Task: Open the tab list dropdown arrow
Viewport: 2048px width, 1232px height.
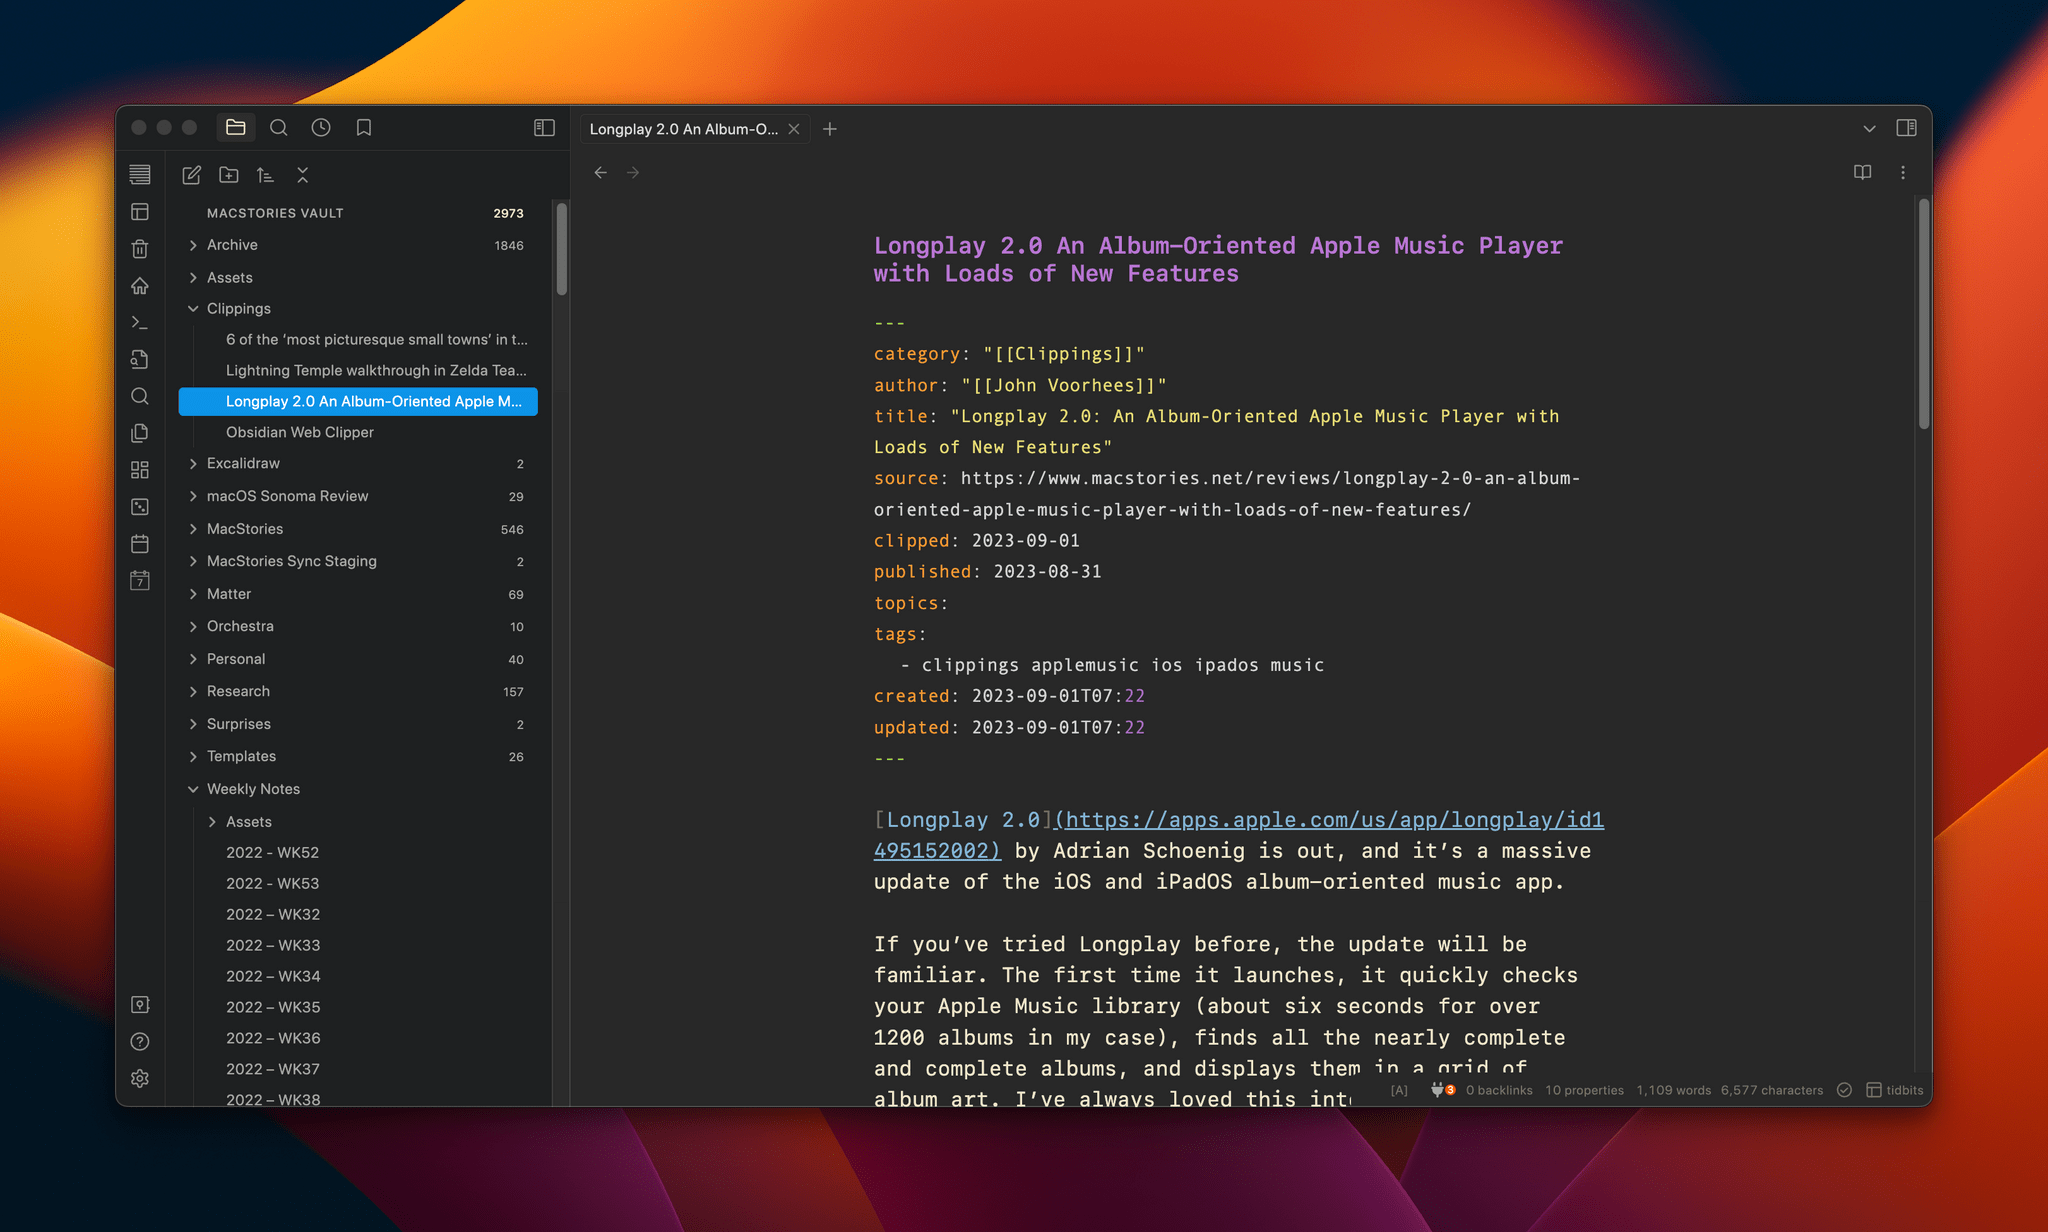Action: 1869,129
